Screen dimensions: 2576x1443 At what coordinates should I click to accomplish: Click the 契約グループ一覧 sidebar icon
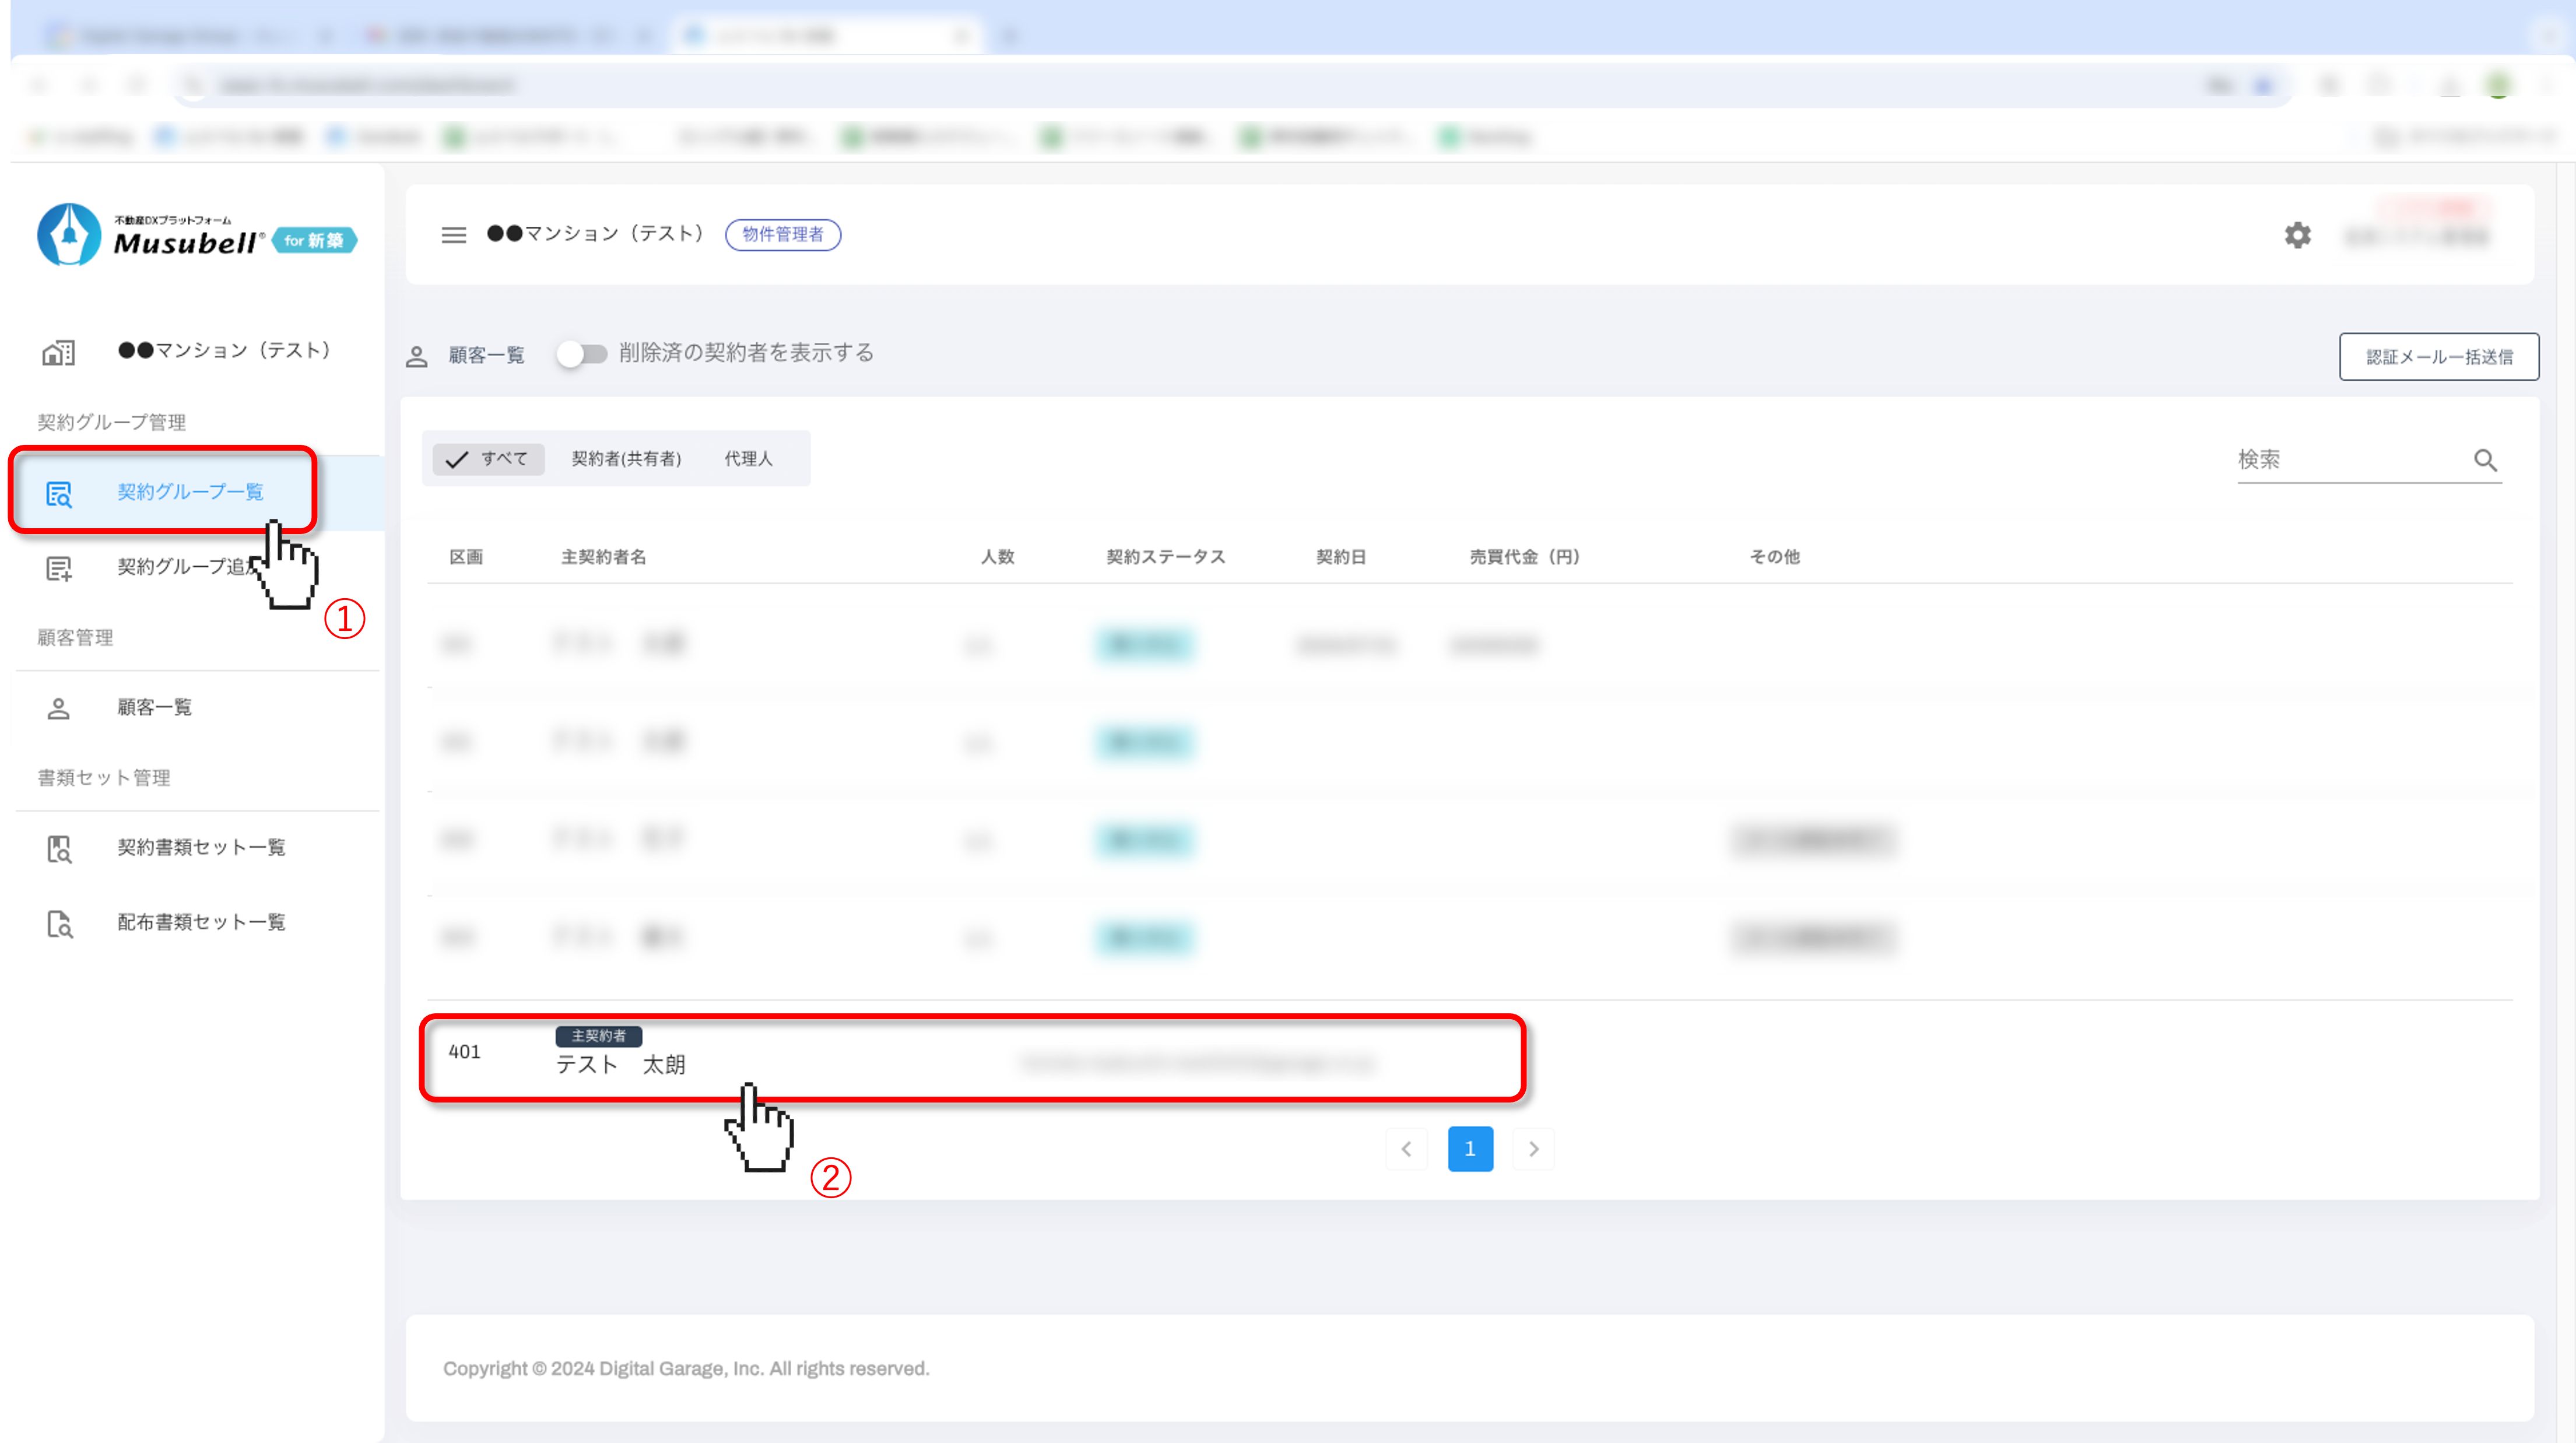[x=59, y=493]
